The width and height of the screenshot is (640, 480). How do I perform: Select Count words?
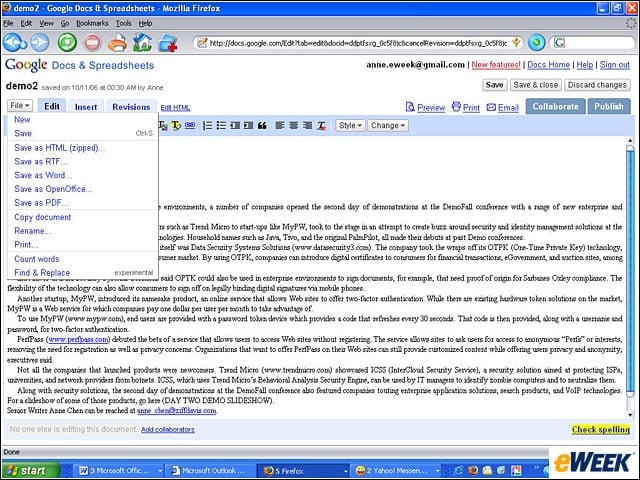tap(82, 259)
